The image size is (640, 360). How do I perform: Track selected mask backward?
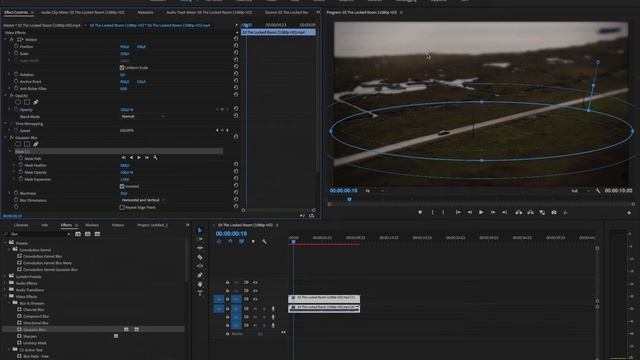click(131, 158)
